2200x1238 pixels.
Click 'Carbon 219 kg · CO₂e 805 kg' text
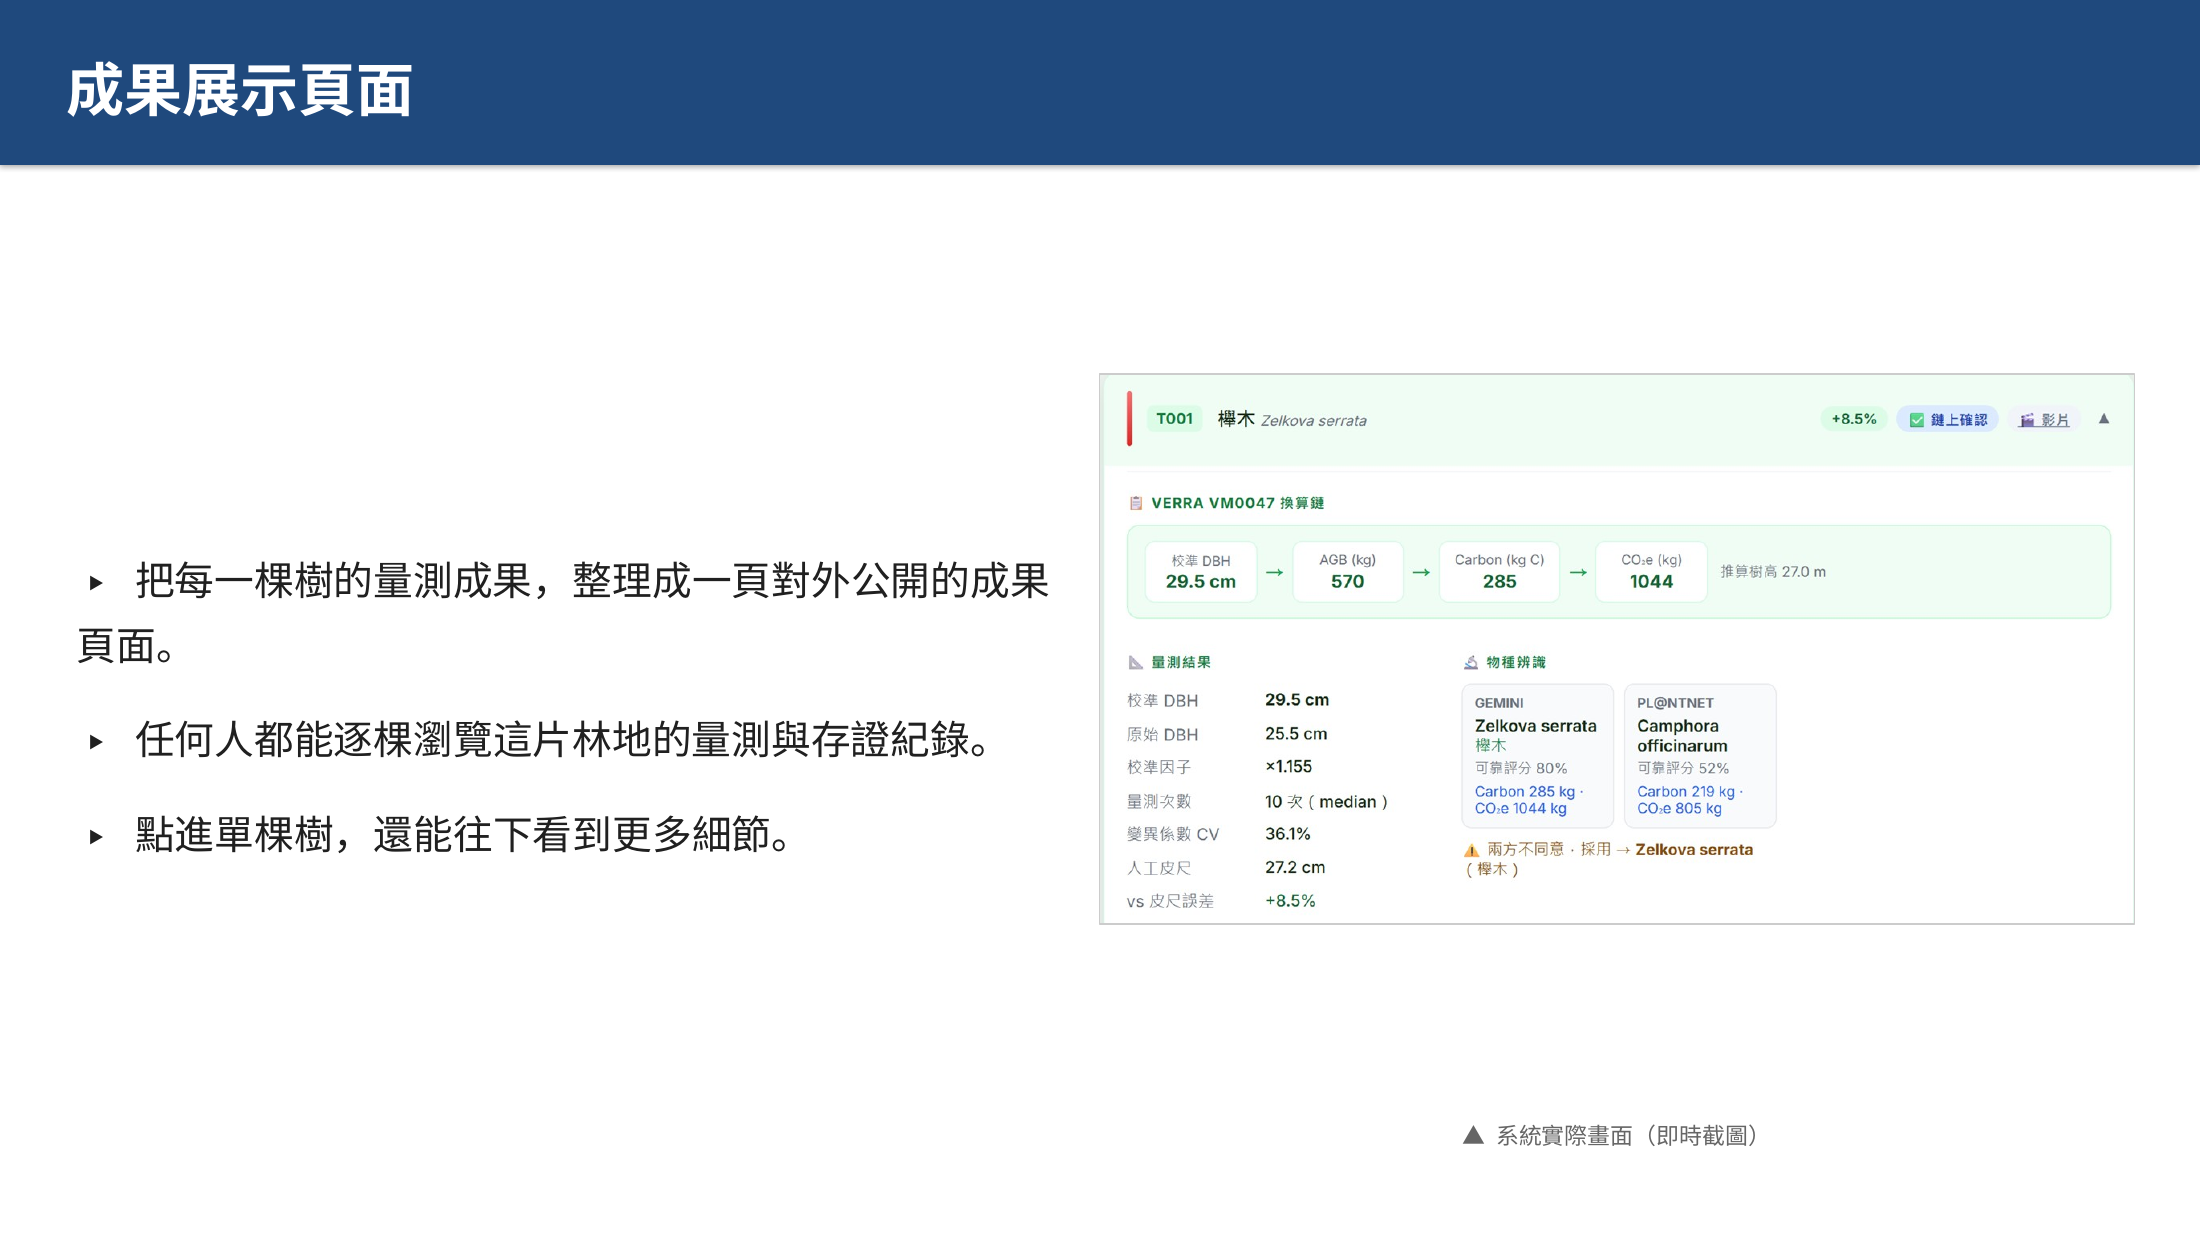tap(1690, 800)
